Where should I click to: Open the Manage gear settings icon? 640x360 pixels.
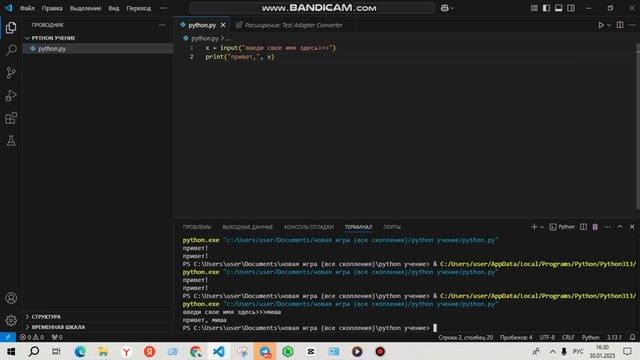[x=11, y=320]
